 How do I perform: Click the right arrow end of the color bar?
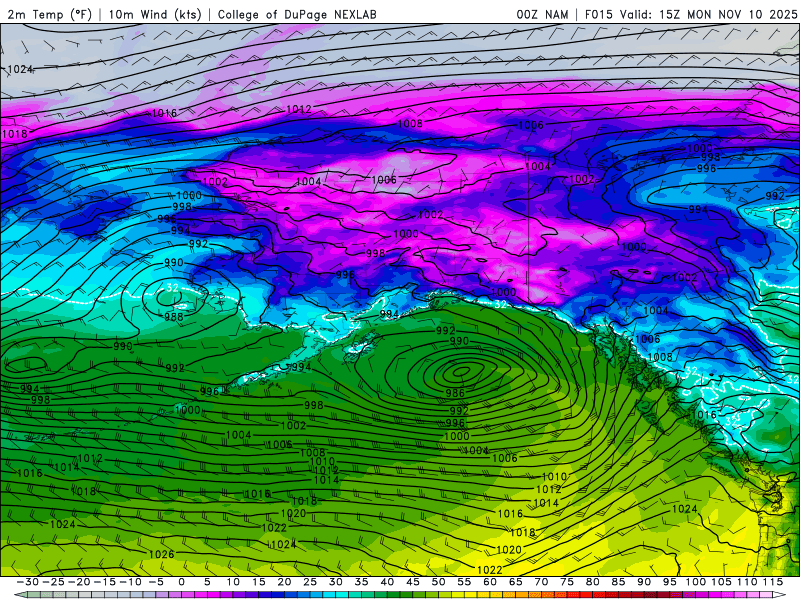point(779,595)
